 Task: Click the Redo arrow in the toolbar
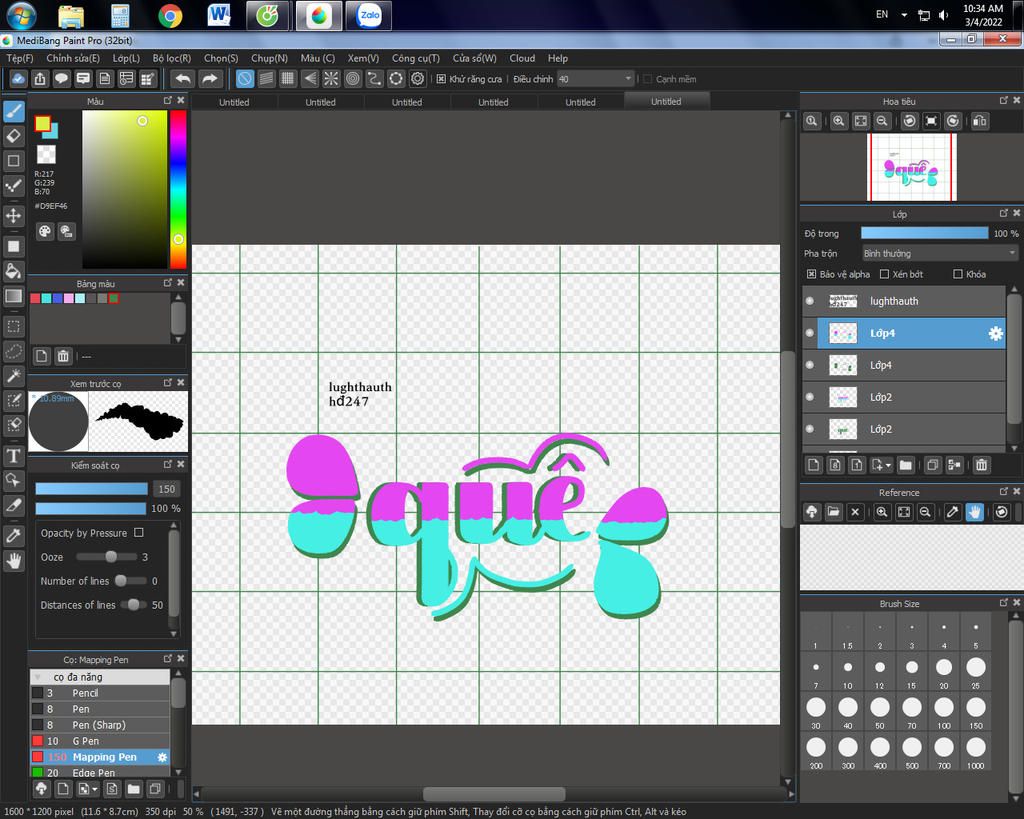pyautogui.click(x=210, y=79)
